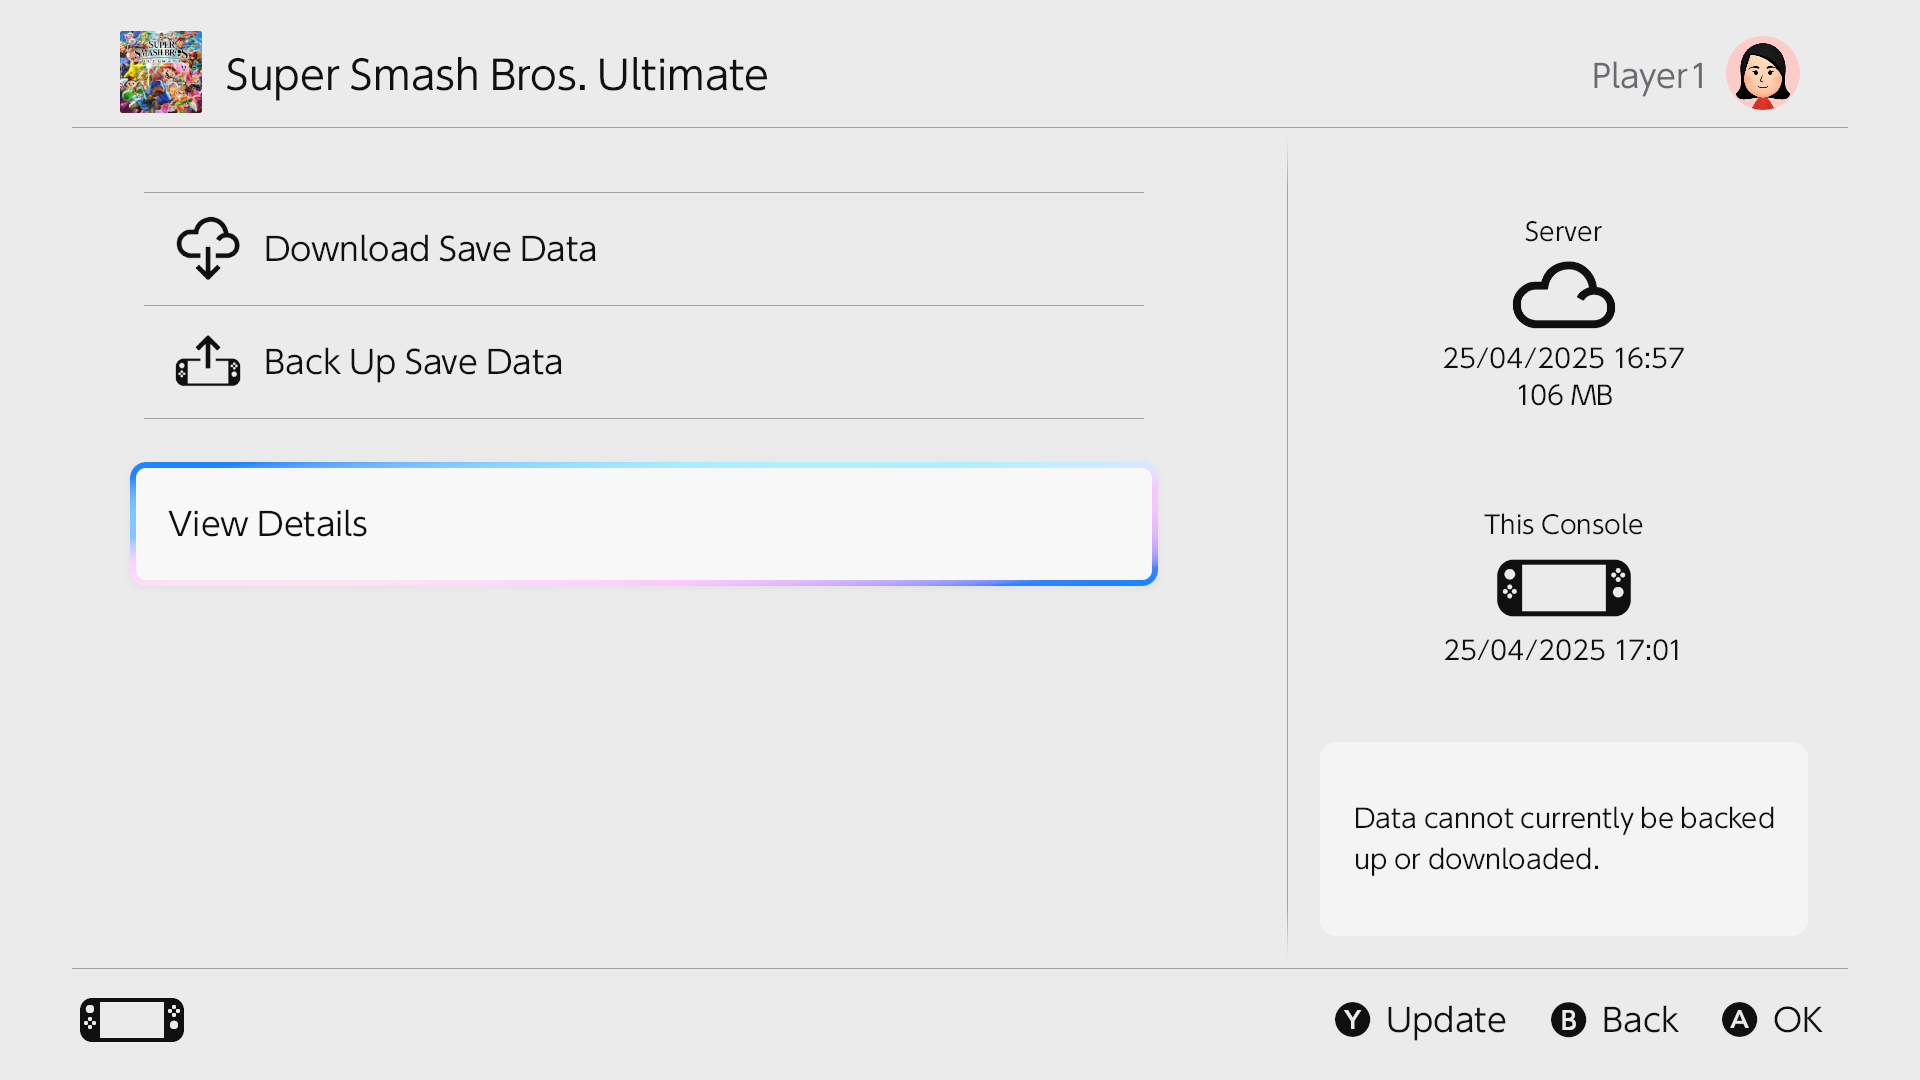Click the Server cloud icon
Viewport: 1920px width, 1080px height.
click(1563, 295)
